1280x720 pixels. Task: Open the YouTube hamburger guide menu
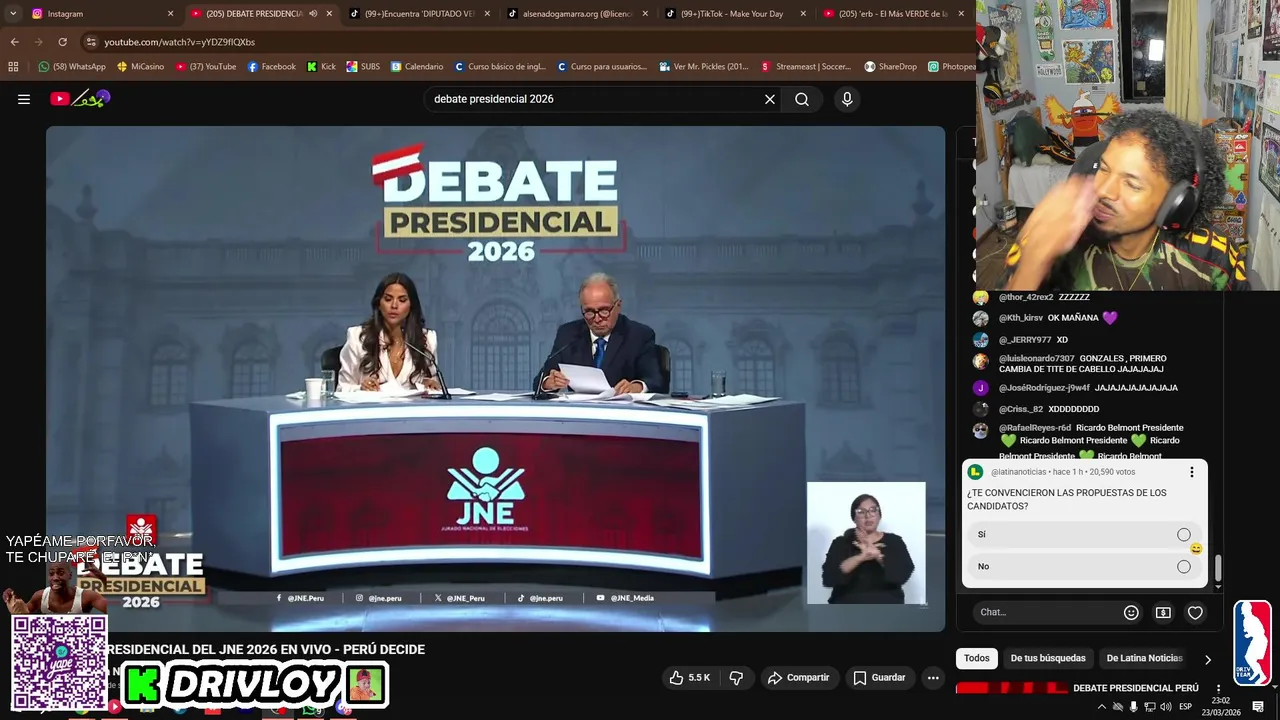(x=24, y=99)
